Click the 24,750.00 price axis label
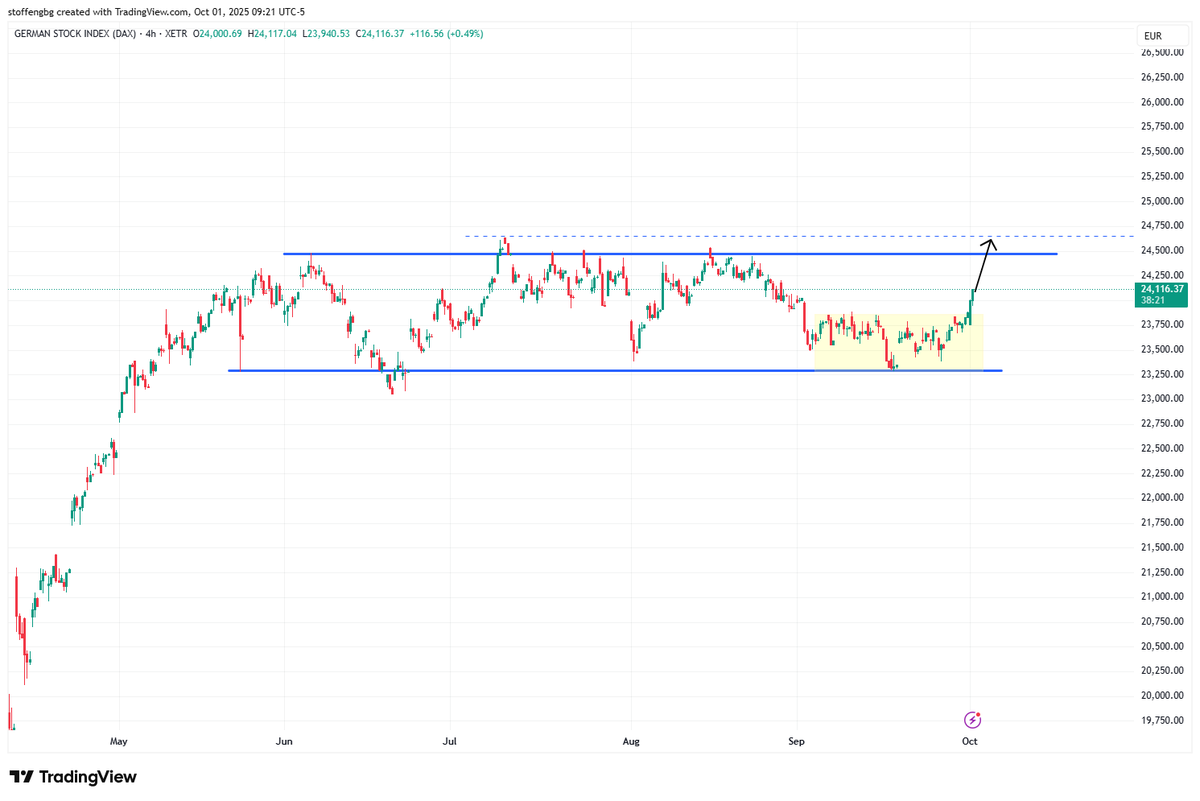1200x801 pixels. tap(1163, 226)
